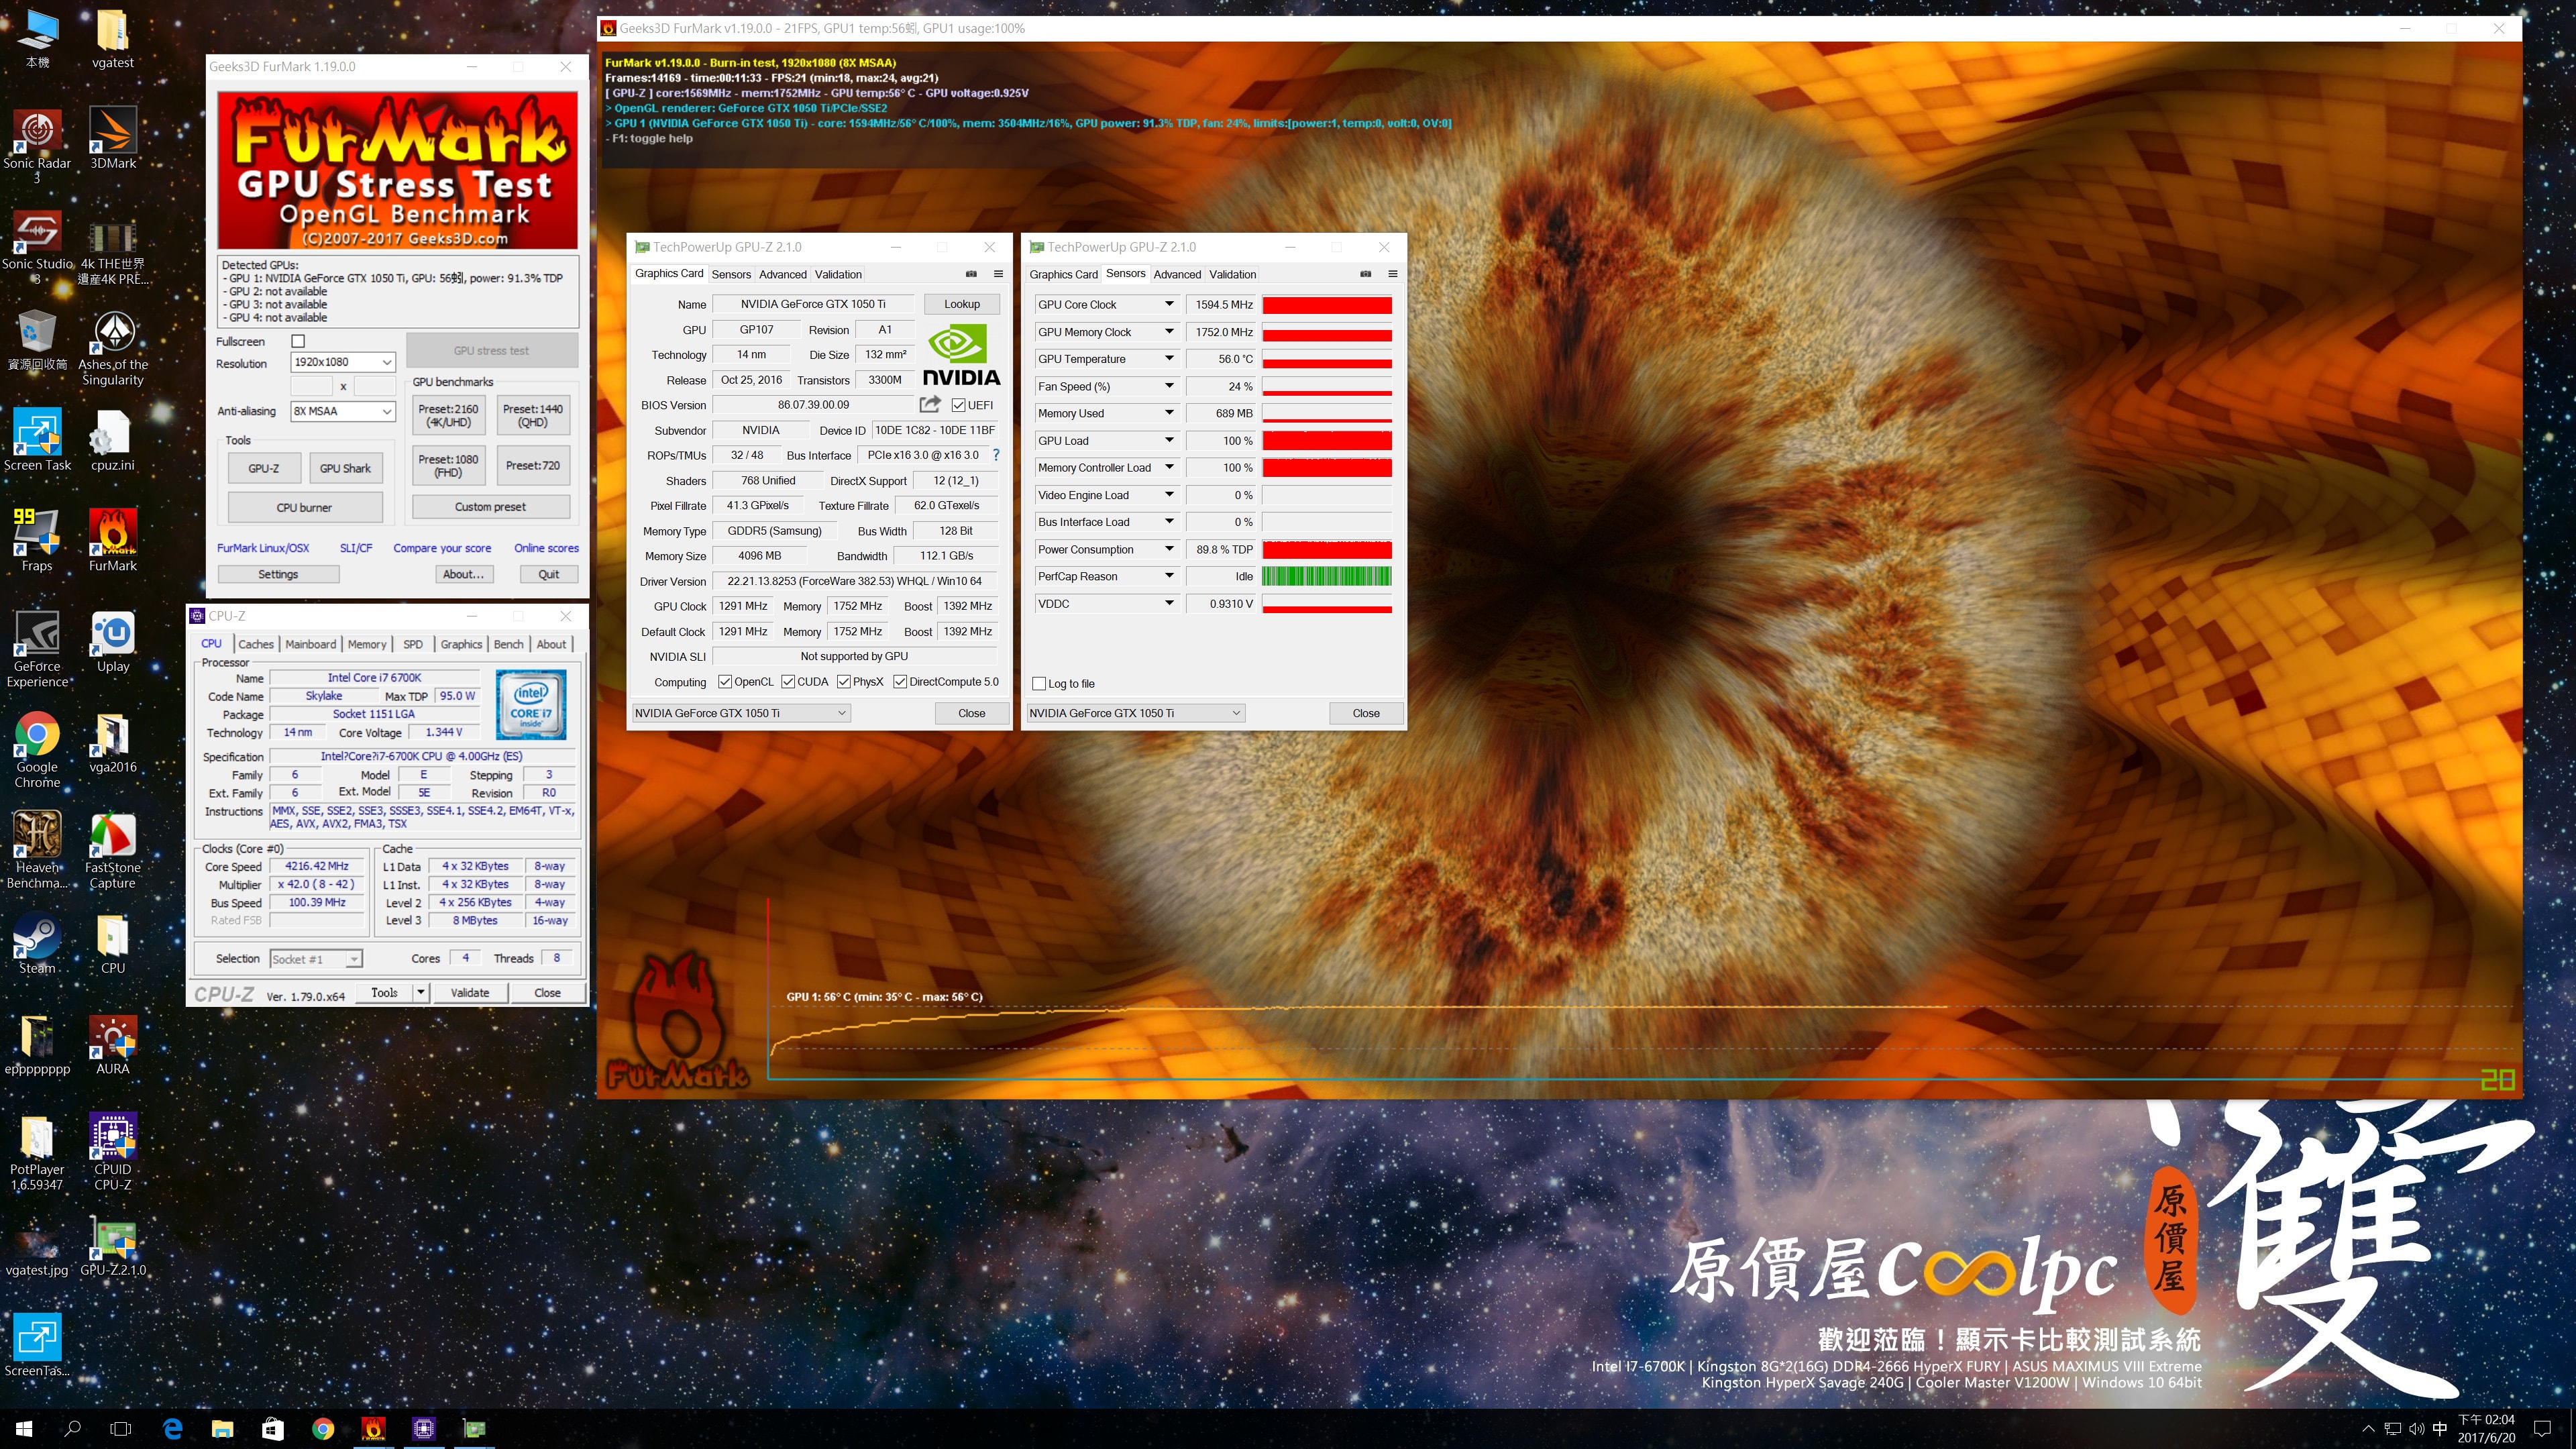2576x1449 pixels.
Task: Open Microsoft Edge from the taskbar
Action: point(172,1428)
